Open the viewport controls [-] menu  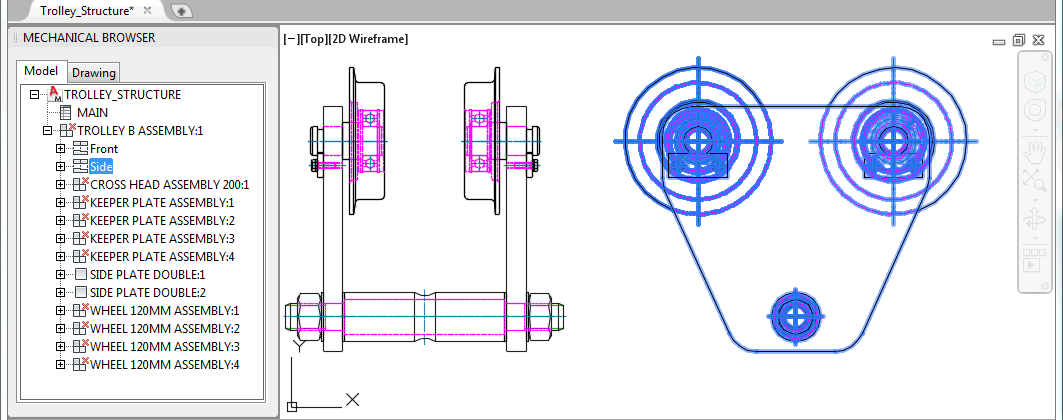click(x=292, y=39)
